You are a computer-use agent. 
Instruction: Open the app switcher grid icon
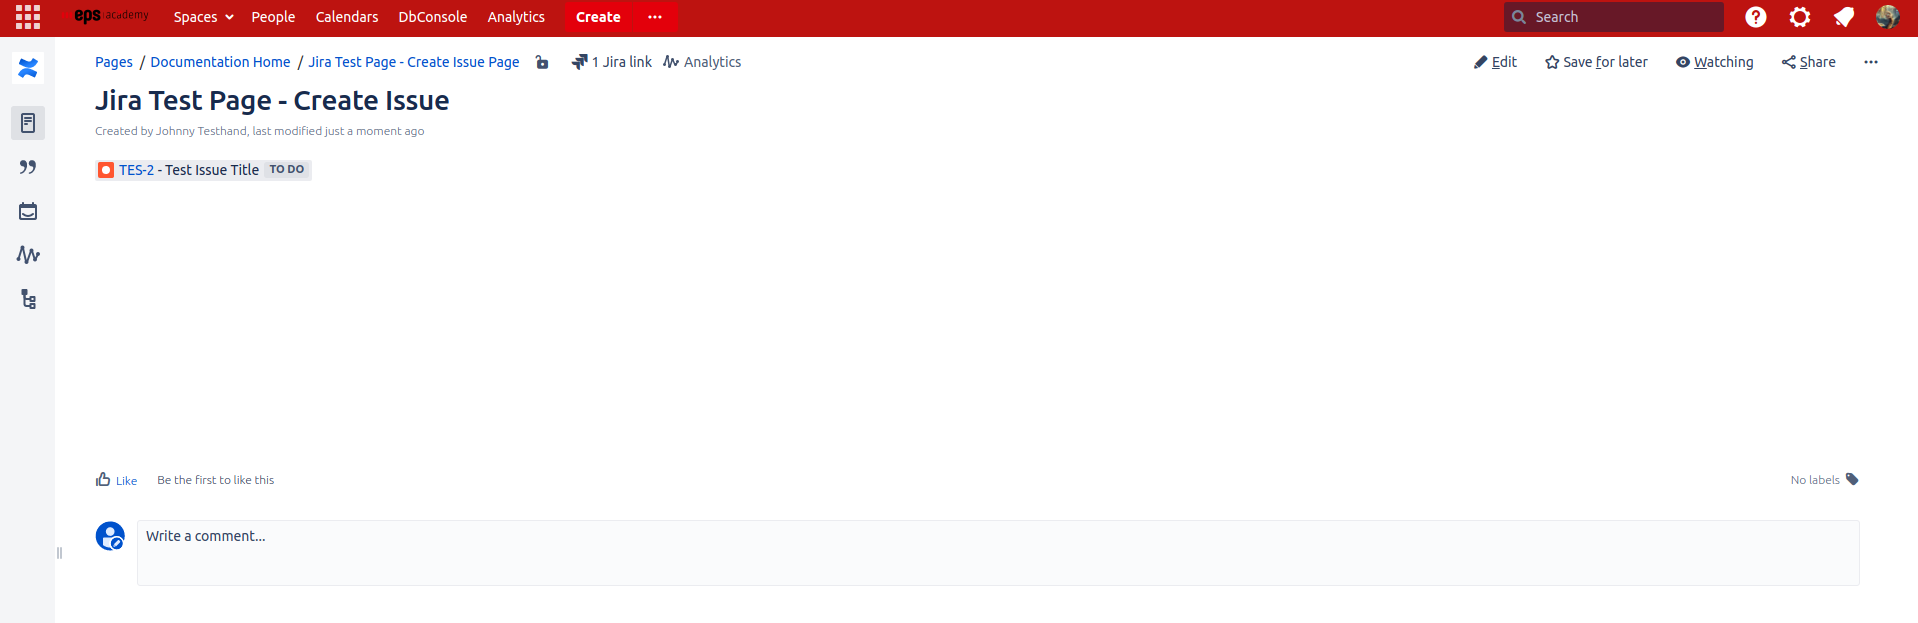pos(28,17)
